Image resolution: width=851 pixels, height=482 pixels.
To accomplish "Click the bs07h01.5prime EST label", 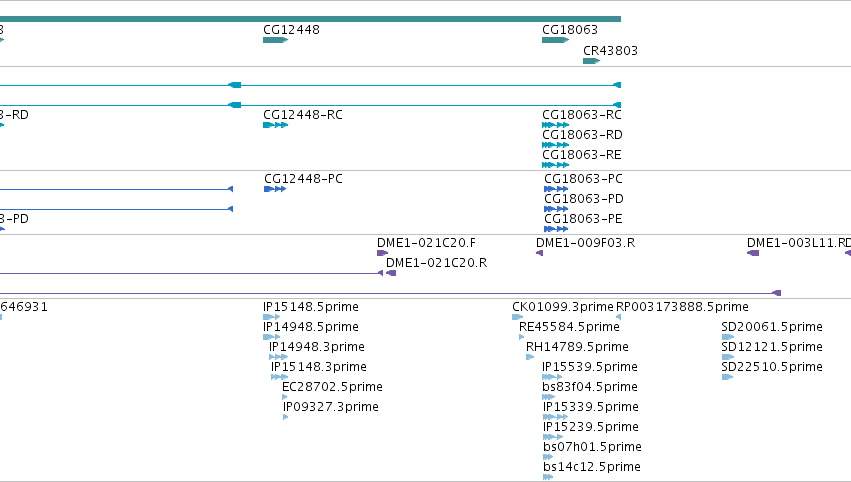I will [x=593, y=448].
